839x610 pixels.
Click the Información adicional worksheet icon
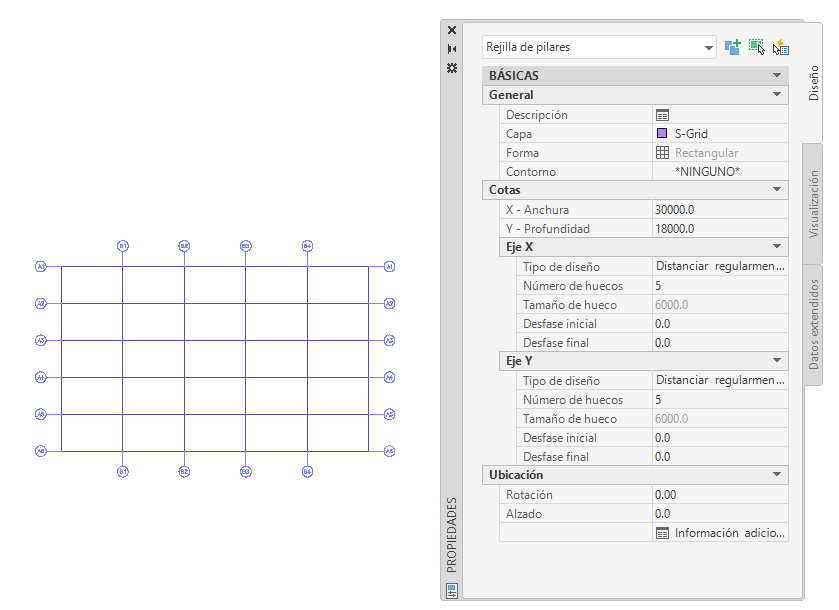click(662, 533)
